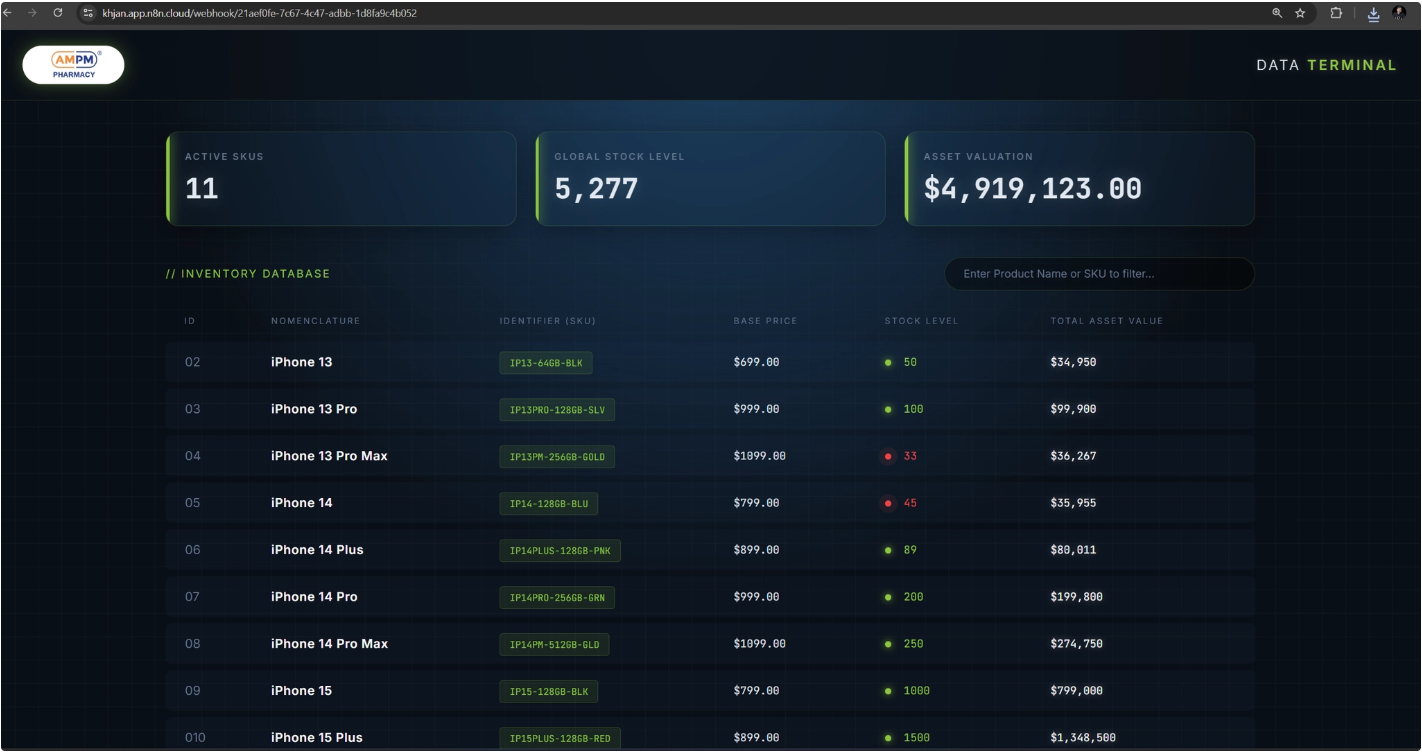The image size is (1422, 752).
Task: Select the iPhone 13 Pro Max product name
Action: point(329,456)
